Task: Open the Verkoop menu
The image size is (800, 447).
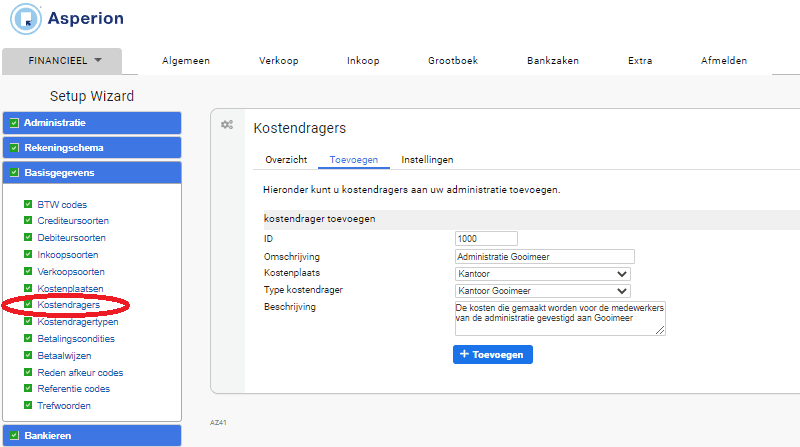Action: coord(279,61)
